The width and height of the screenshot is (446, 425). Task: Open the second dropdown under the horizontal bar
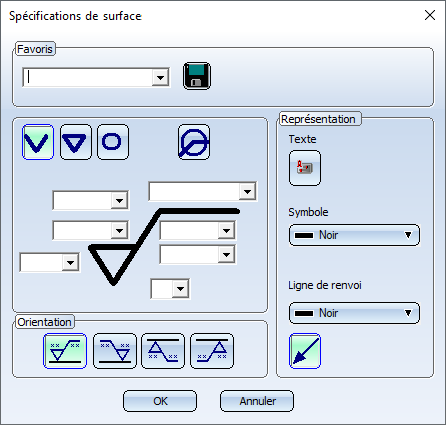[x=226, y=255]
